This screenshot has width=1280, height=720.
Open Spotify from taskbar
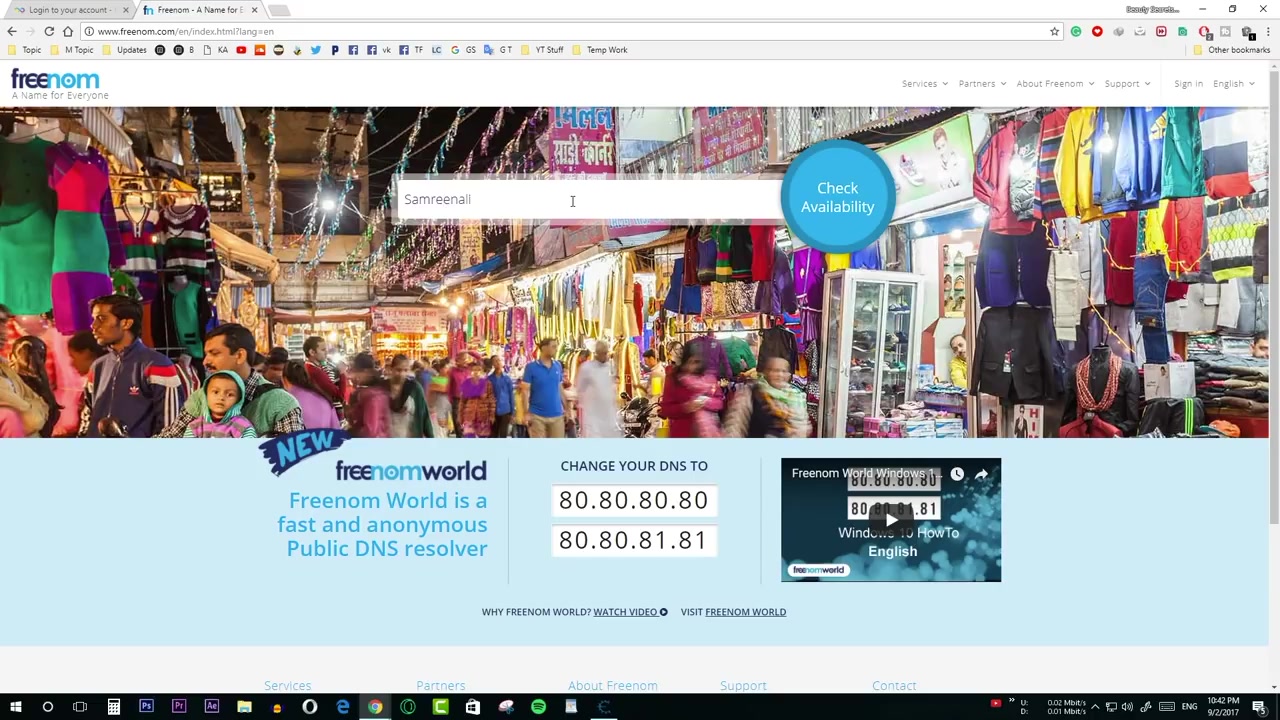point(538,707)
